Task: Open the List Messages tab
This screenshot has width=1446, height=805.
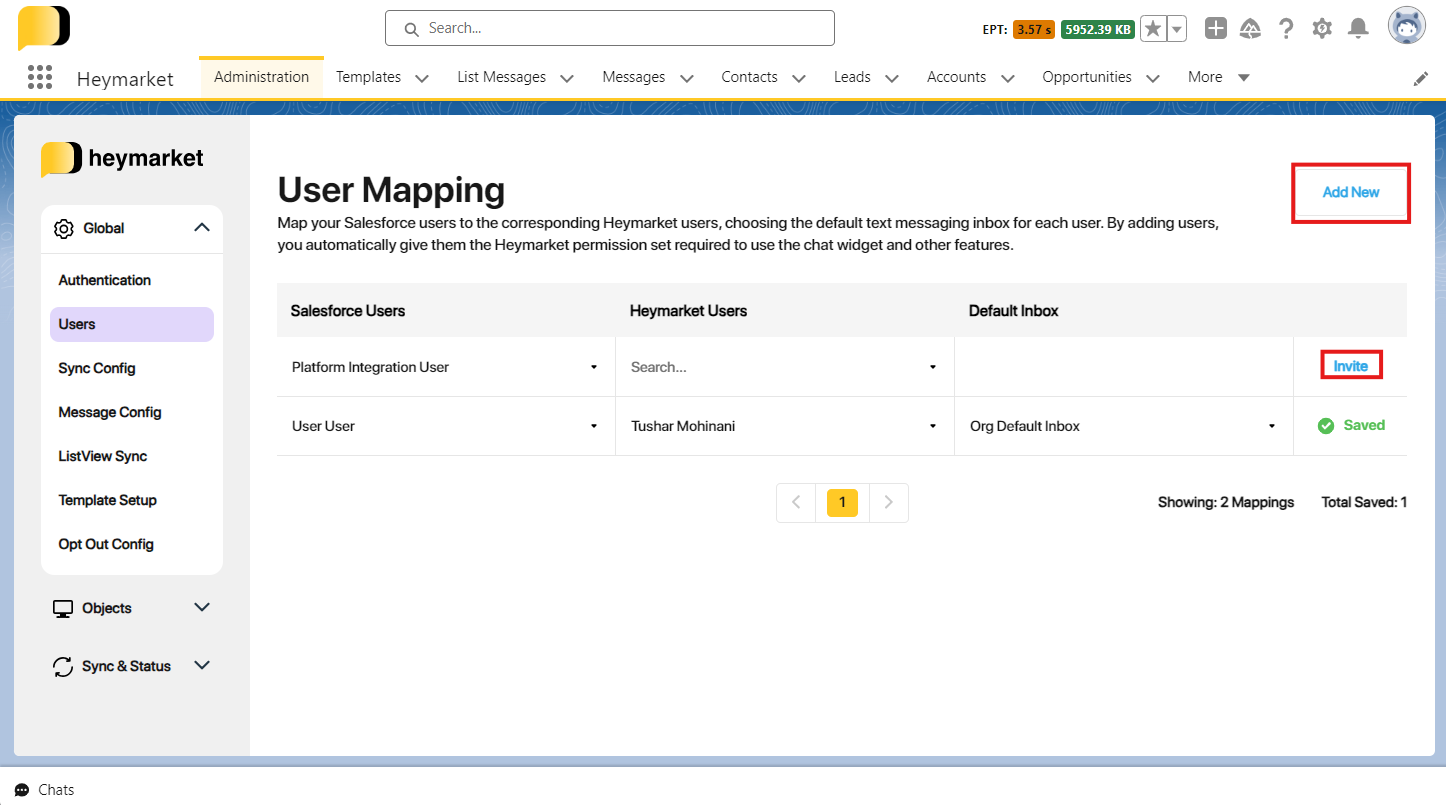Action: [x=502, y=77]
